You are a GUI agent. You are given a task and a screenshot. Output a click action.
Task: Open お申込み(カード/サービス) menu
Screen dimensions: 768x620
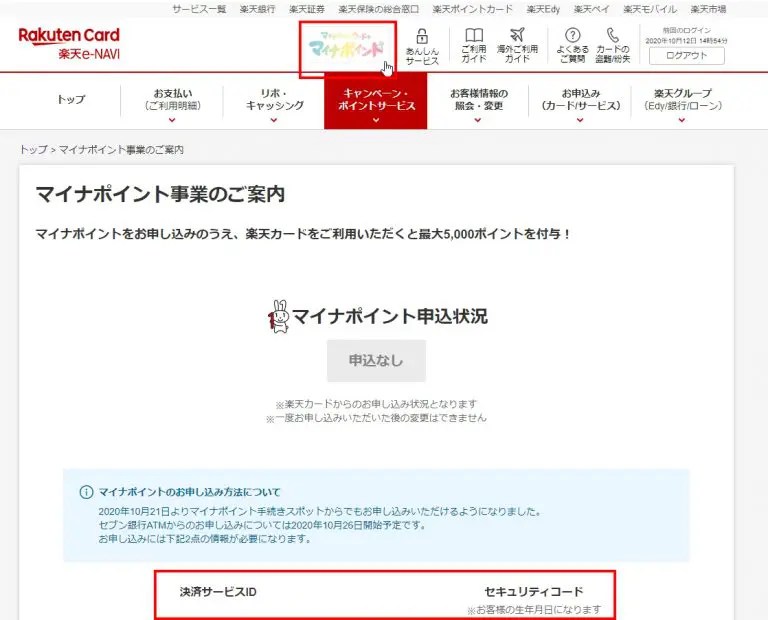[x=580, y=99]
